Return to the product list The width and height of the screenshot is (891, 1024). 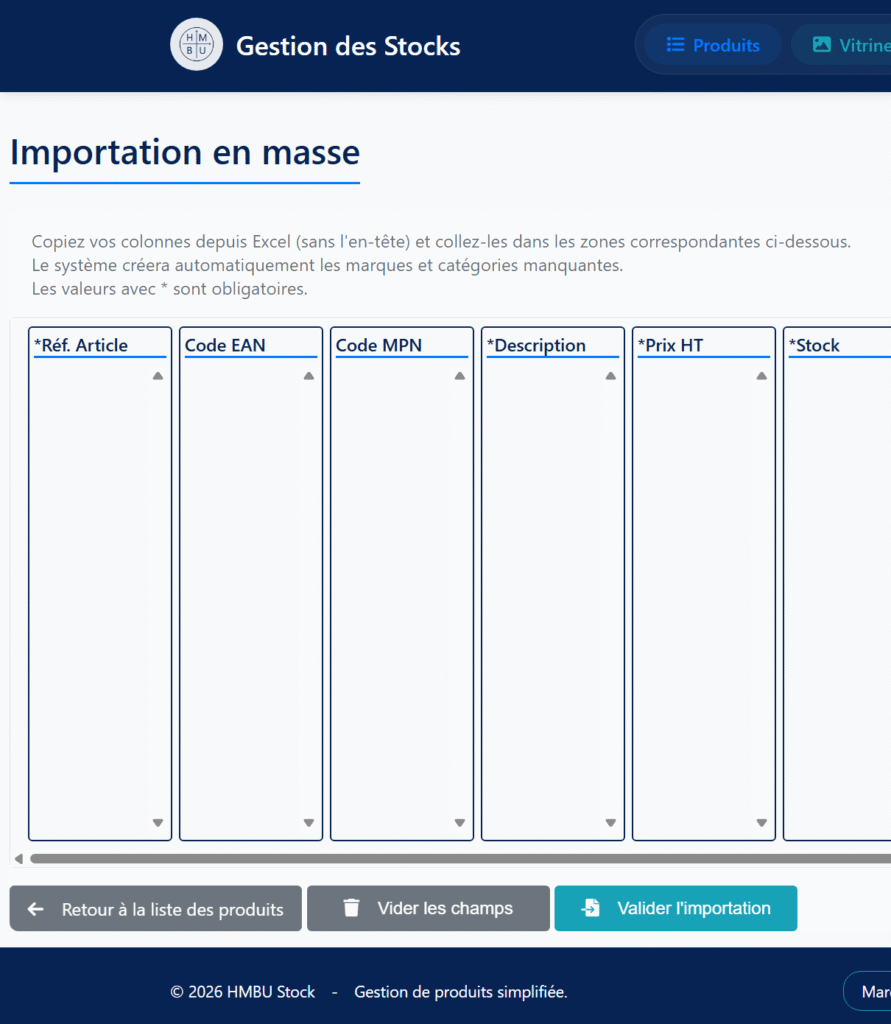coord(155,909)
